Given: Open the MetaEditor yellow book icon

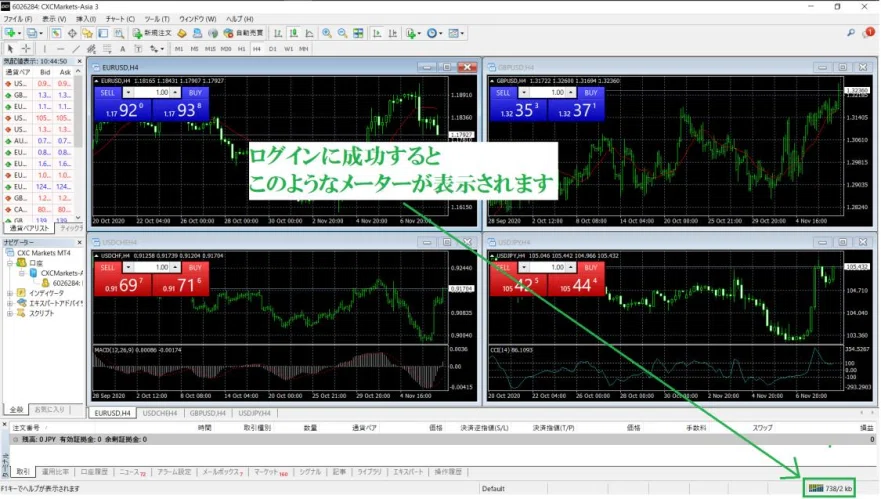Looking at the screenshot, I should point(181,33).
